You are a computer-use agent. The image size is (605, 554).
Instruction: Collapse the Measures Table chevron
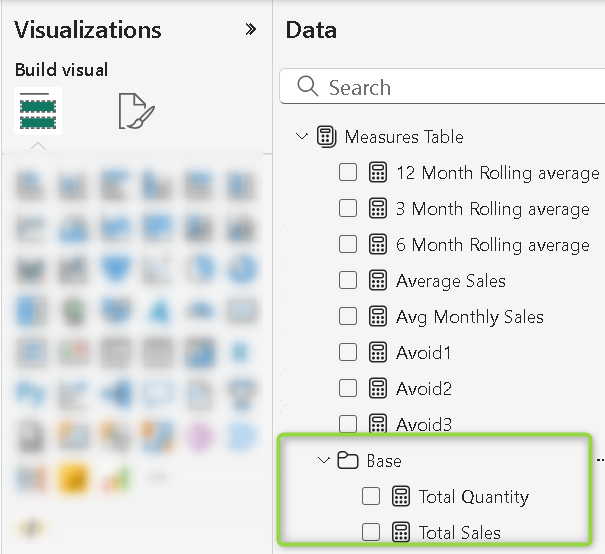[302, 136]
